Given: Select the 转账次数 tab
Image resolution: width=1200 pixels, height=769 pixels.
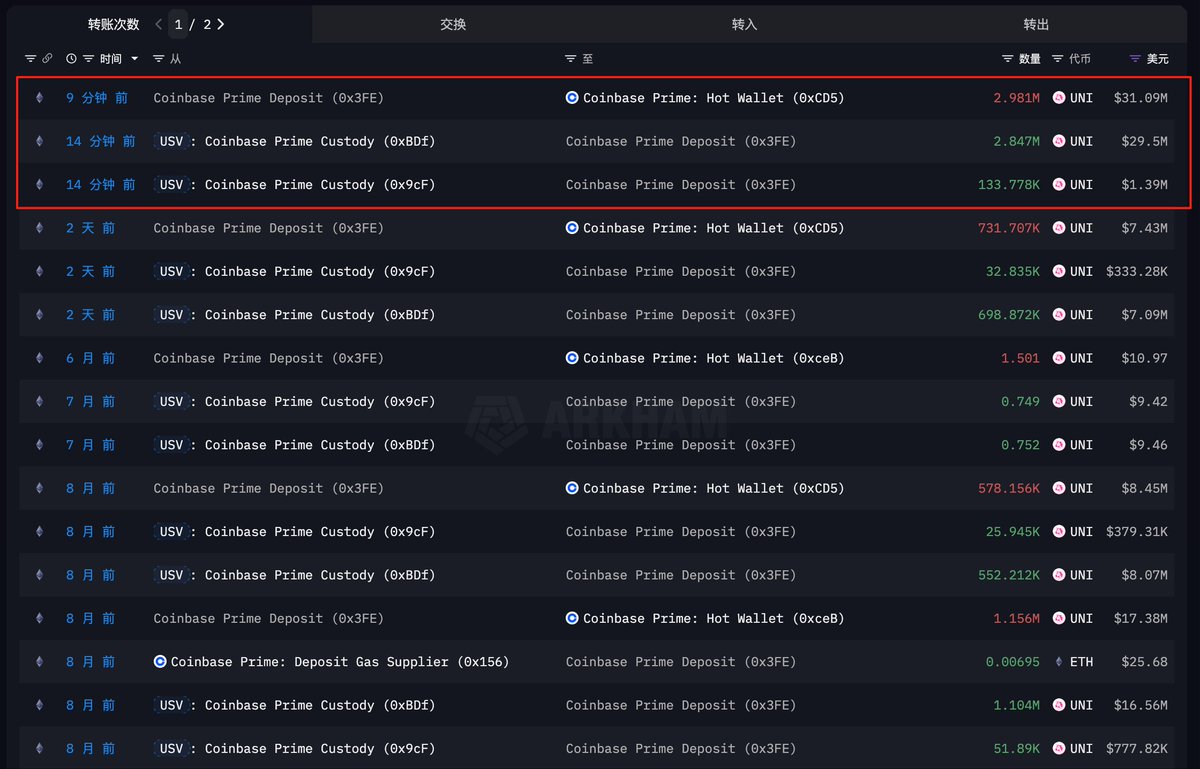Looking at the screenshot, I should [x=114, y=24].
